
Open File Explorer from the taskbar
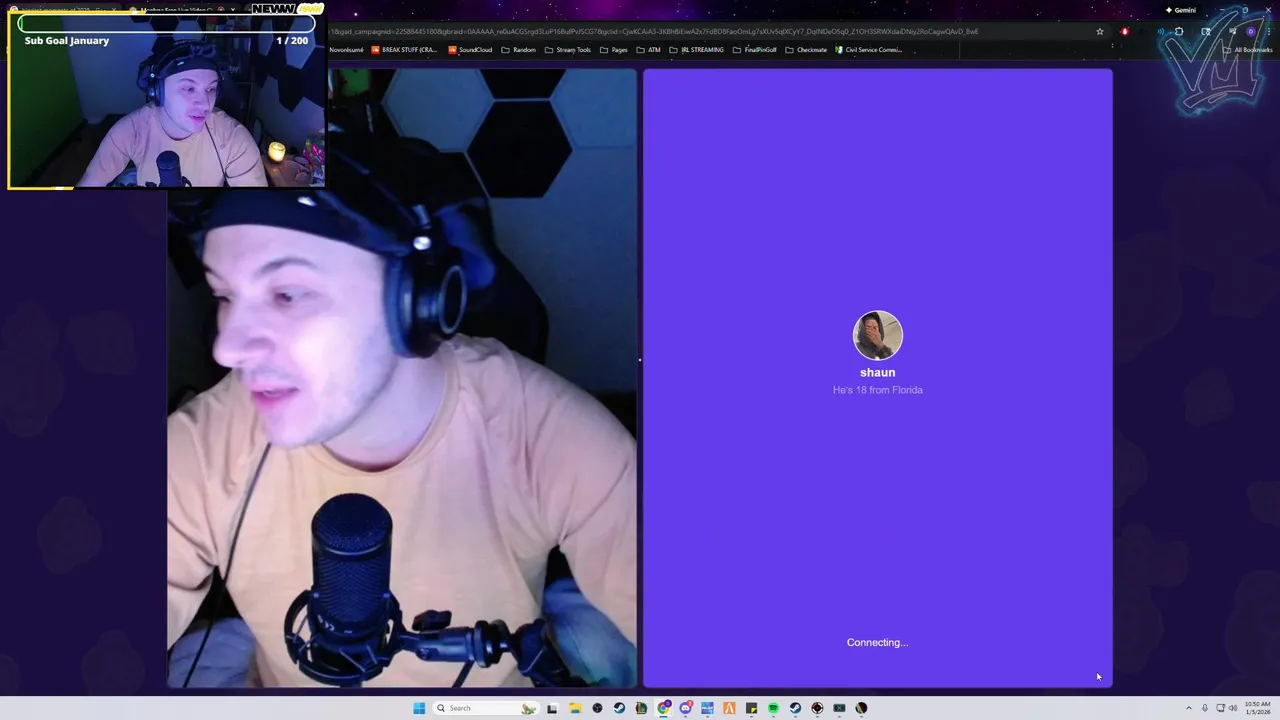(575, 708)
